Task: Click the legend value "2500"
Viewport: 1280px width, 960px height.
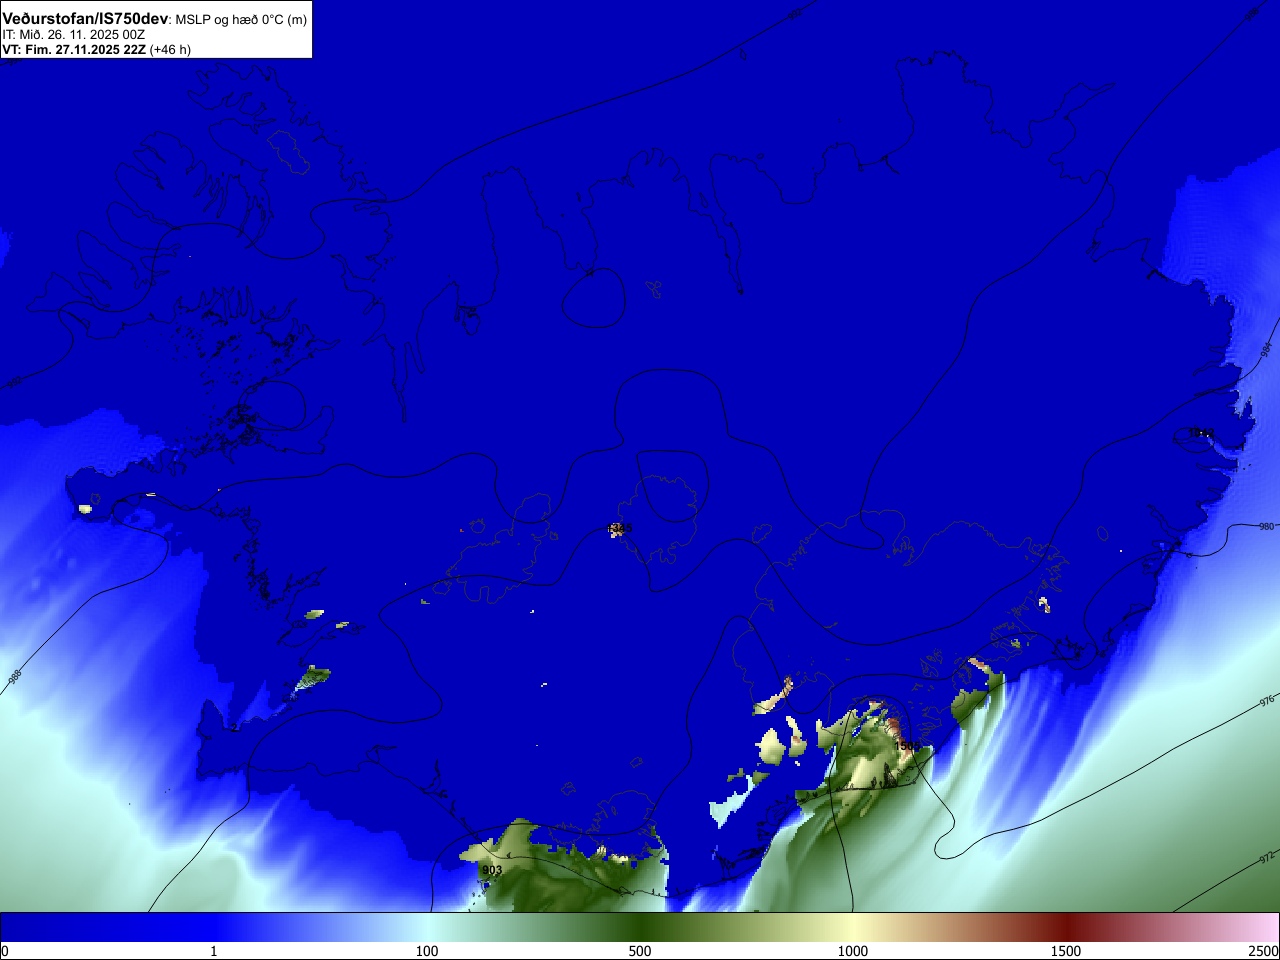Action: click(1264, 951)
